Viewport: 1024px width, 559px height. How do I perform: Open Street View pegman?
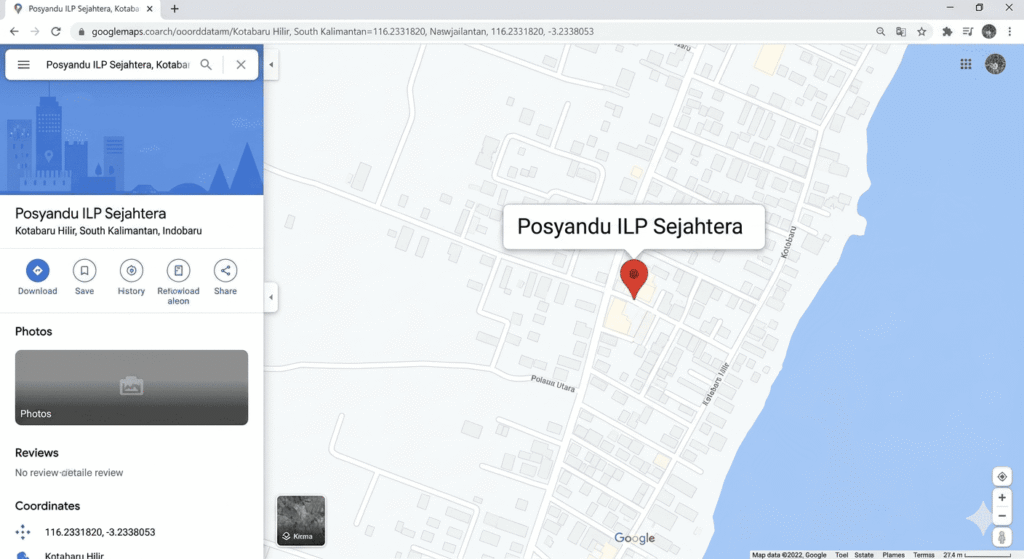[1002, 537]
